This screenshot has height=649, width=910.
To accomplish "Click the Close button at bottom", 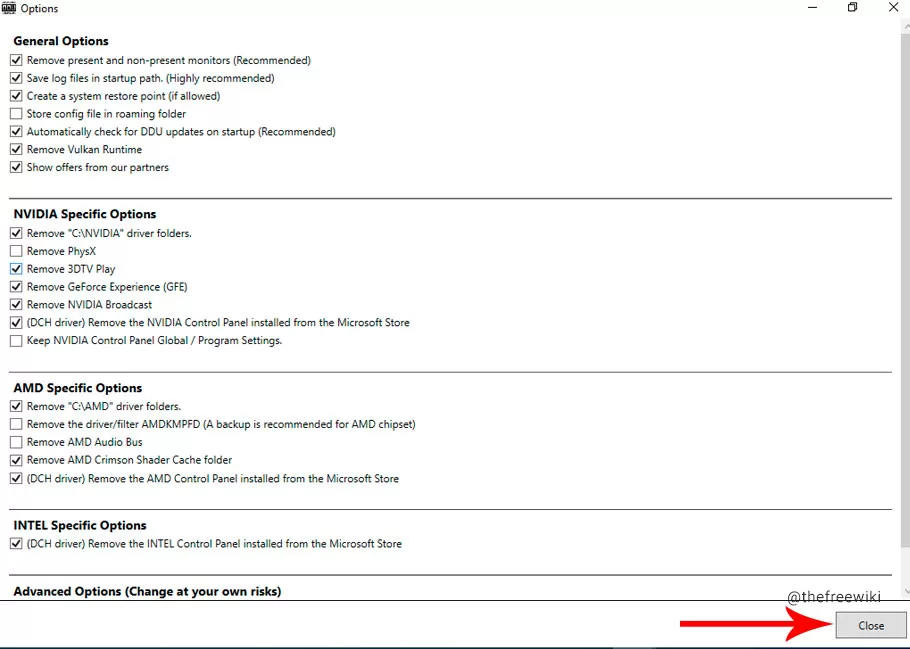I will 871,625.
